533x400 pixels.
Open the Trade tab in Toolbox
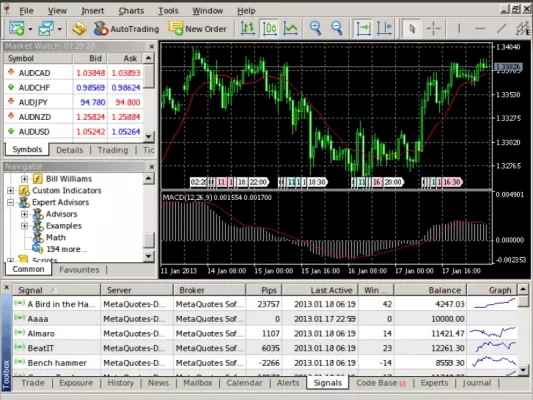33,383
